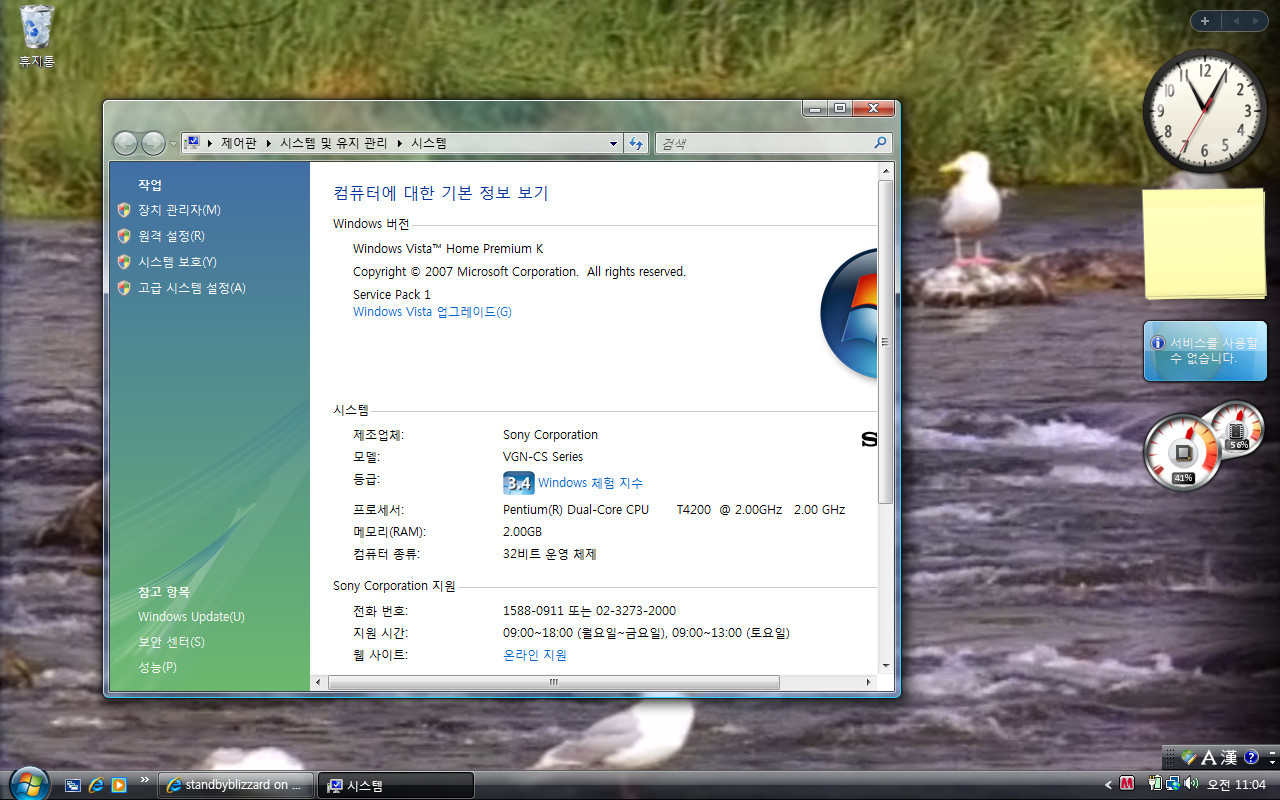
Task: Toggle the A Korean/English mode button
Action: coord(1208,758)
